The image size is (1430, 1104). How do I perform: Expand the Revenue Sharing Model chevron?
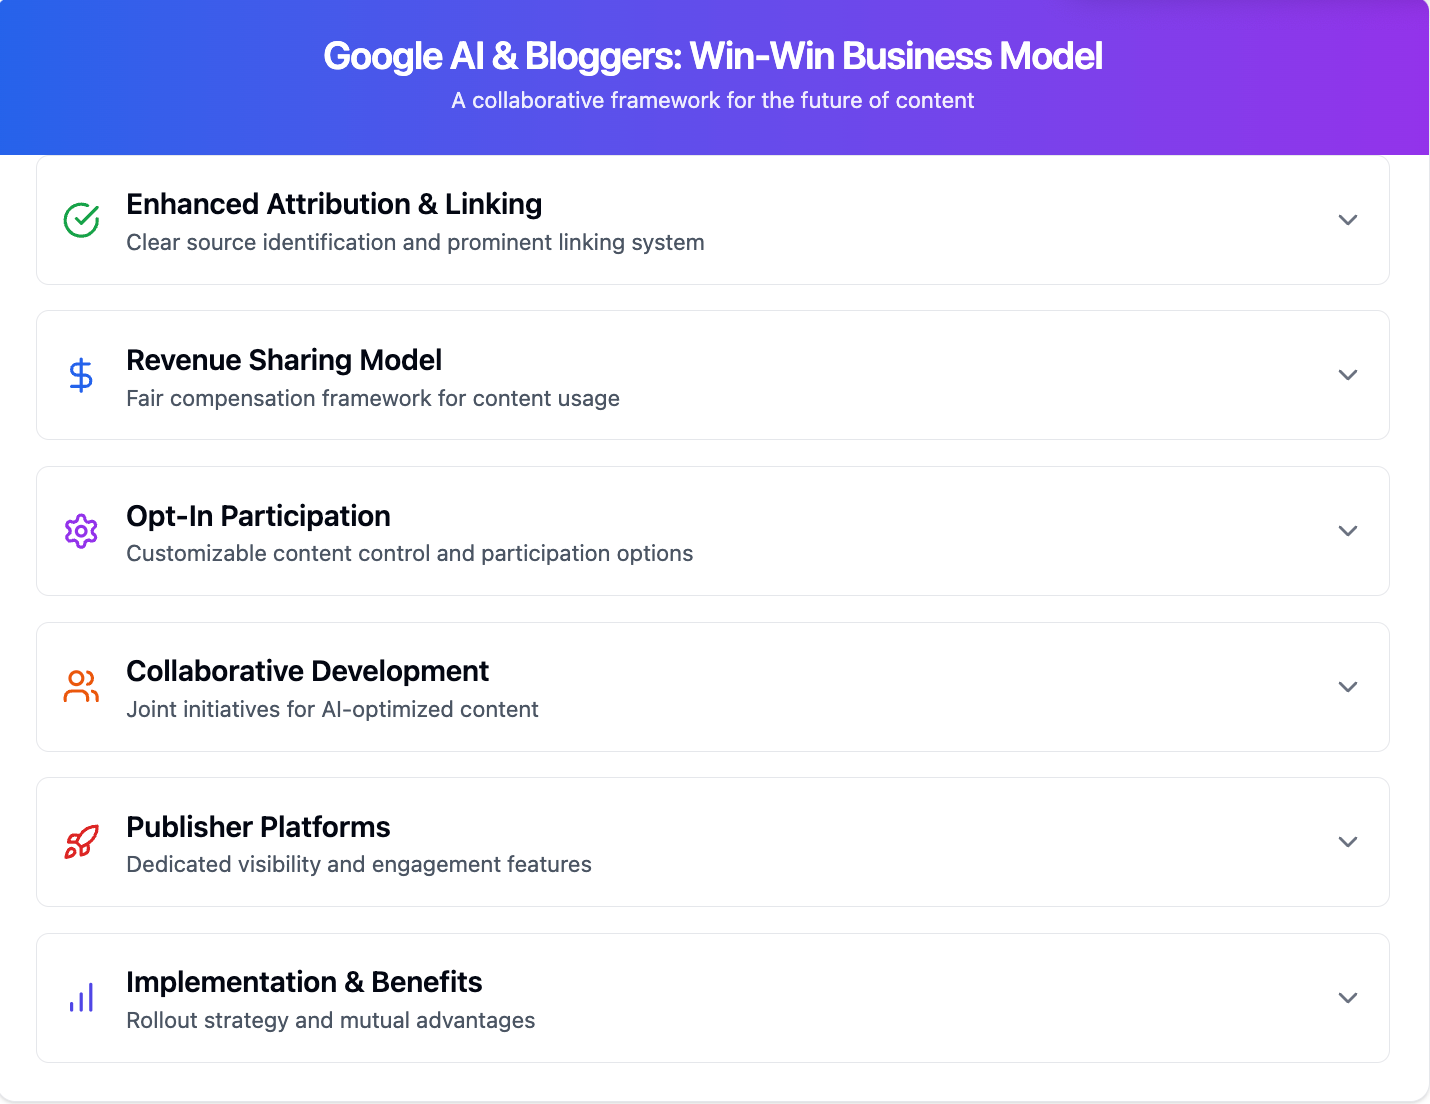click(x=1348, y=375)
